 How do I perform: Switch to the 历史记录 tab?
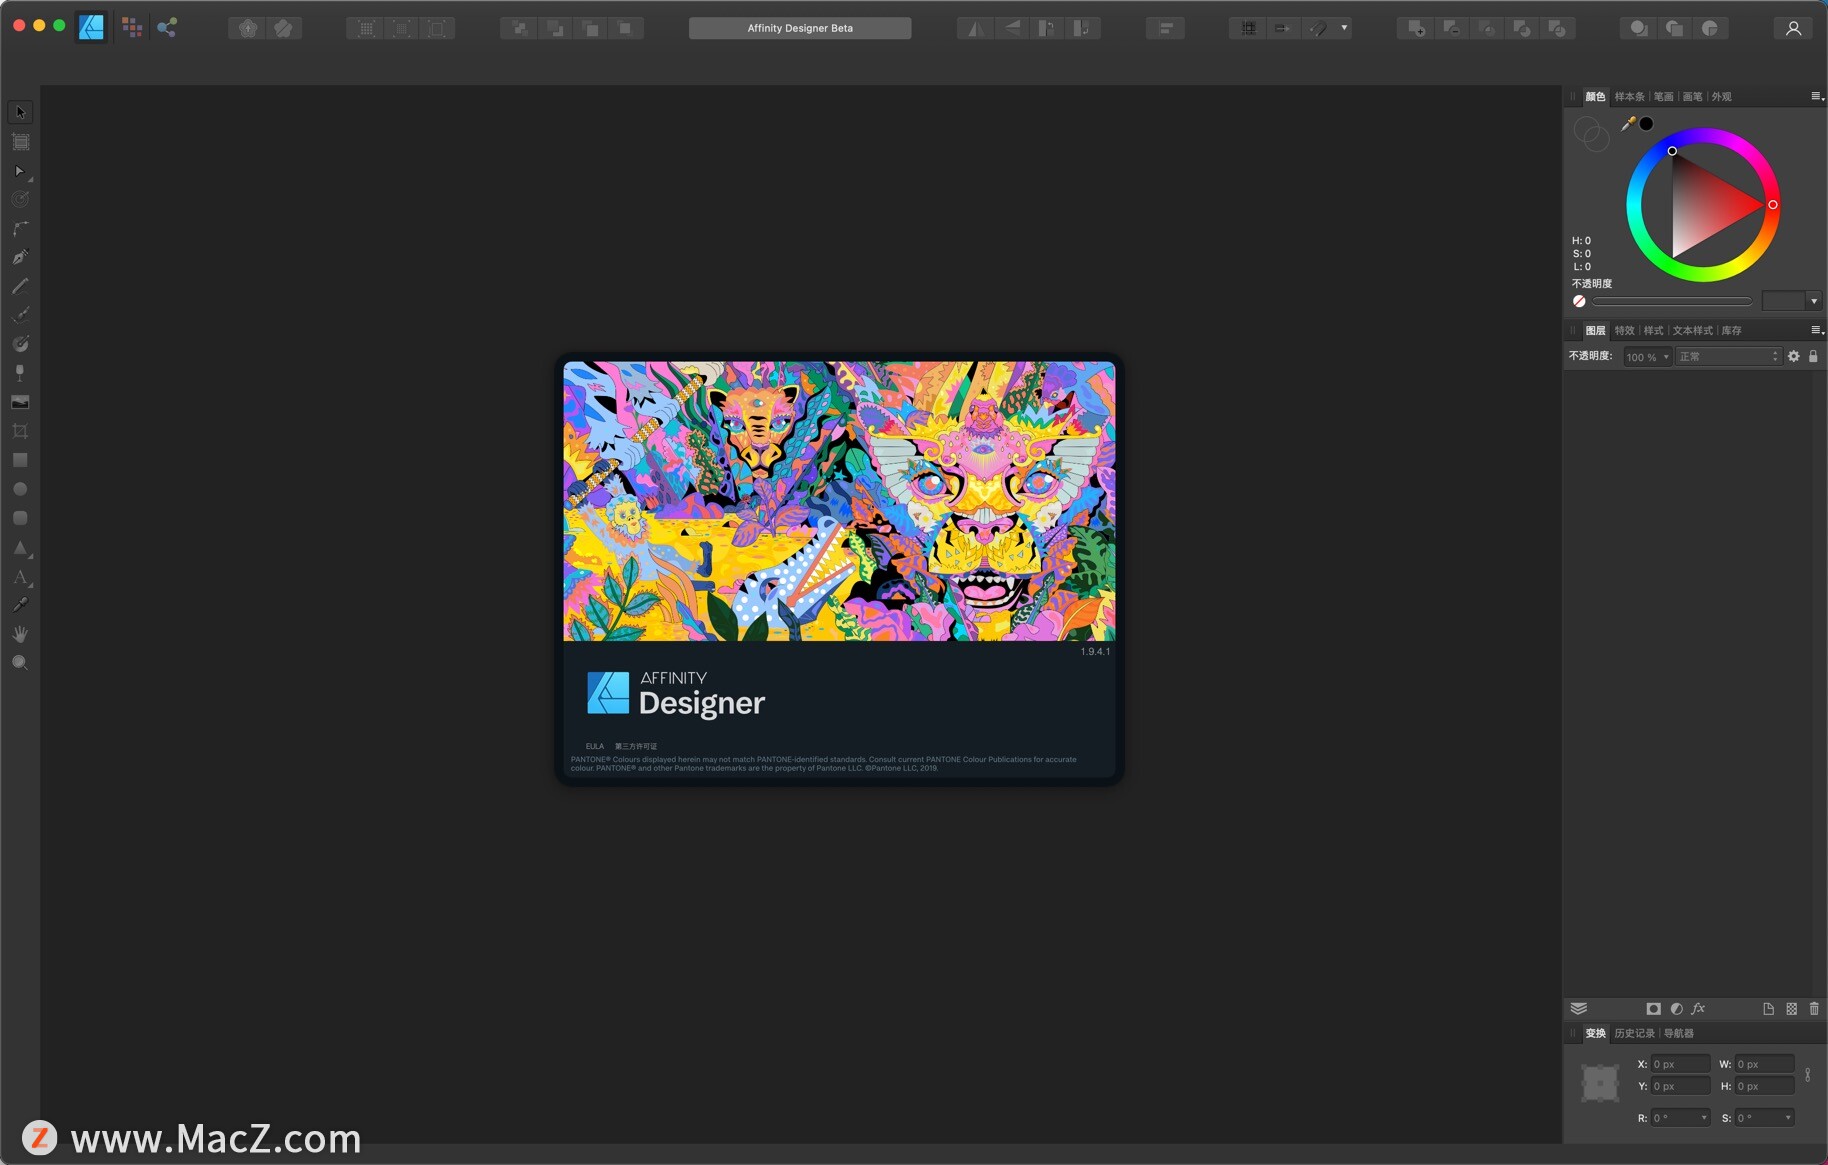point(1634,1033)
